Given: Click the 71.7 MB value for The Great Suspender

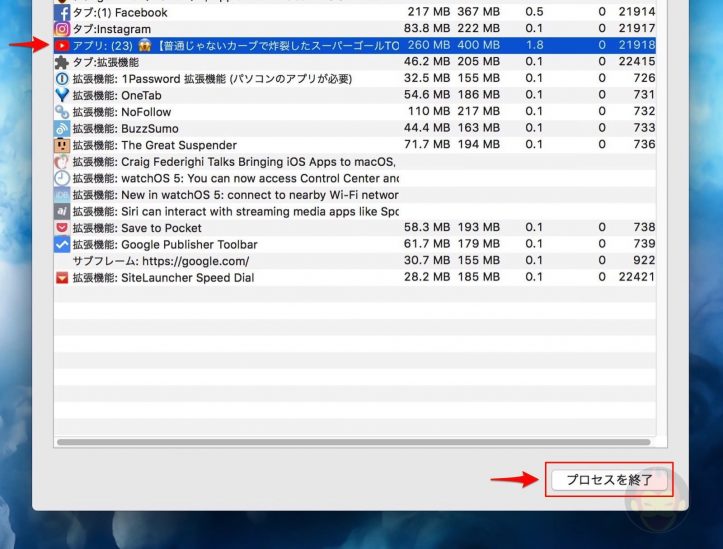Looking at the screenshot, I should 427,144.
